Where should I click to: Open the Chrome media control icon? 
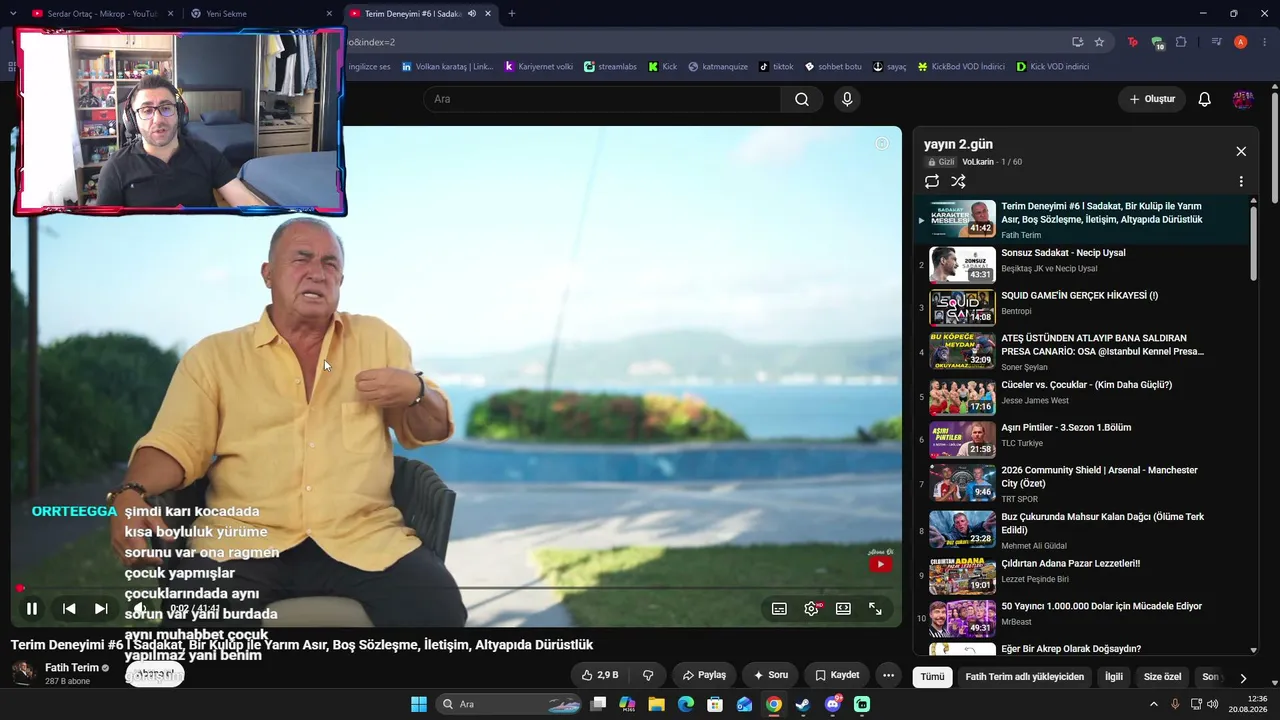(1216, 42)
